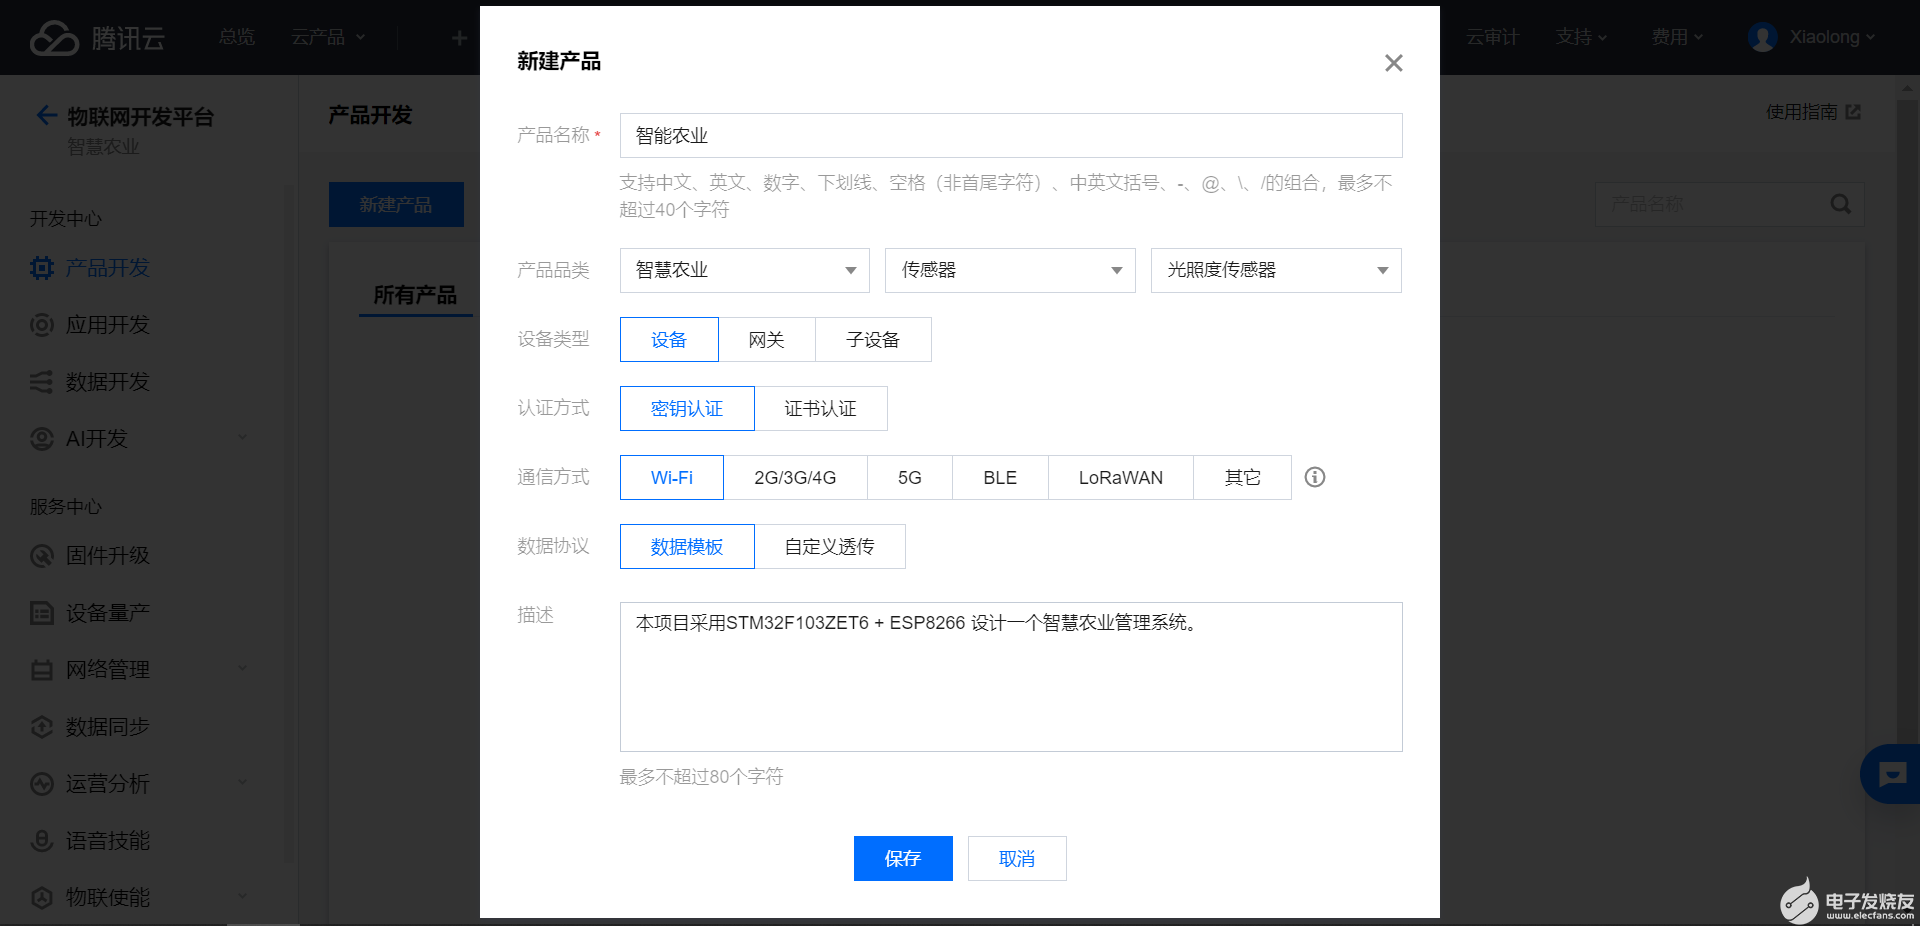
Task: Click the 产品开发 chip icon in the sidebar
Action: pyautogui.click(x=42, y=268)
